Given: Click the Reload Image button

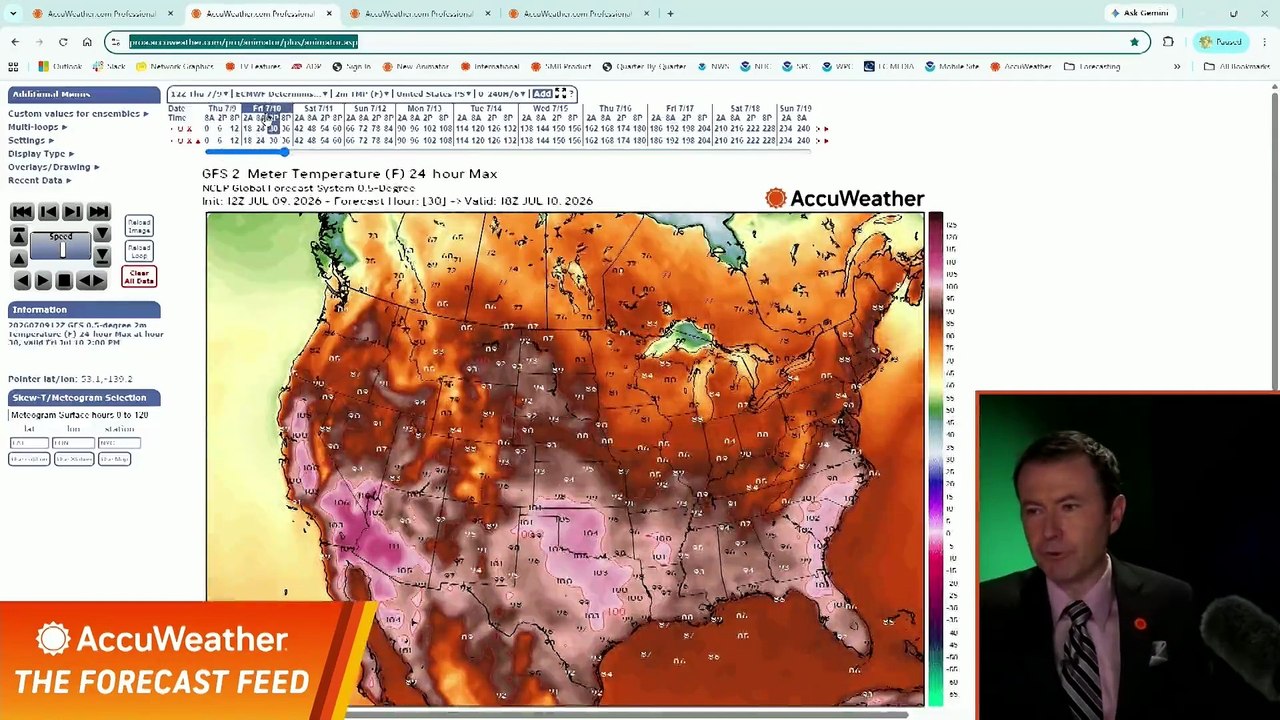Looking at the screenshot, I should [139, 227].
